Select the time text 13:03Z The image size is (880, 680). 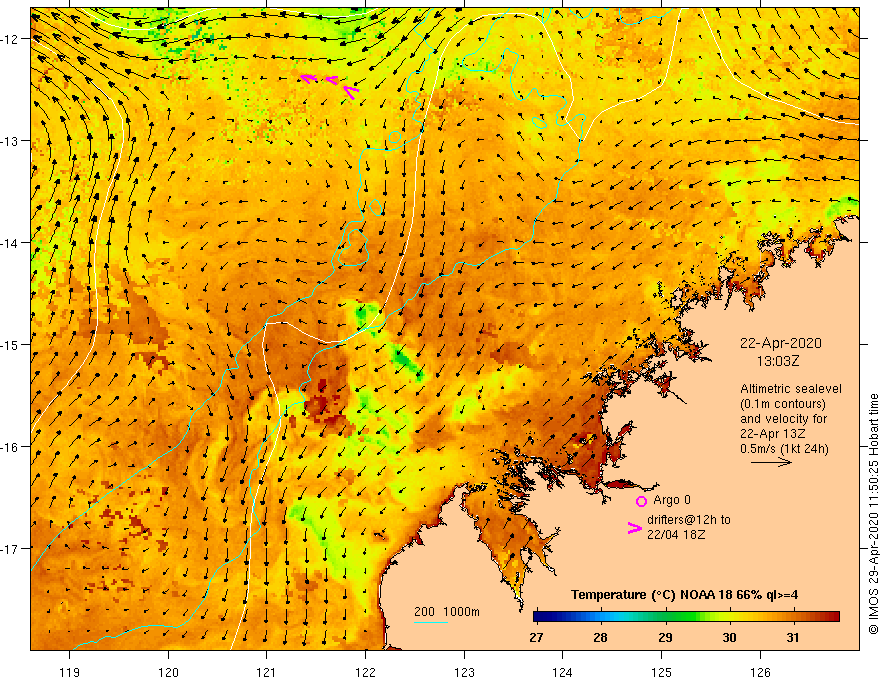tap(778, 361)
